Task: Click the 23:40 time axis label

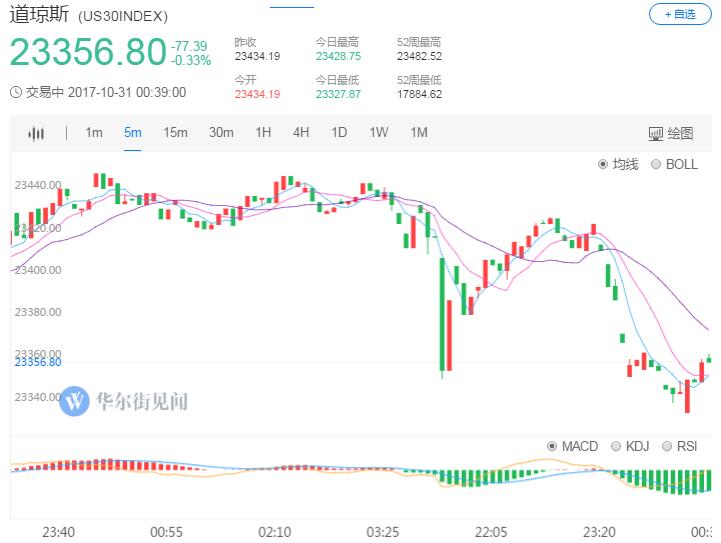Action: tap(58, 532)
